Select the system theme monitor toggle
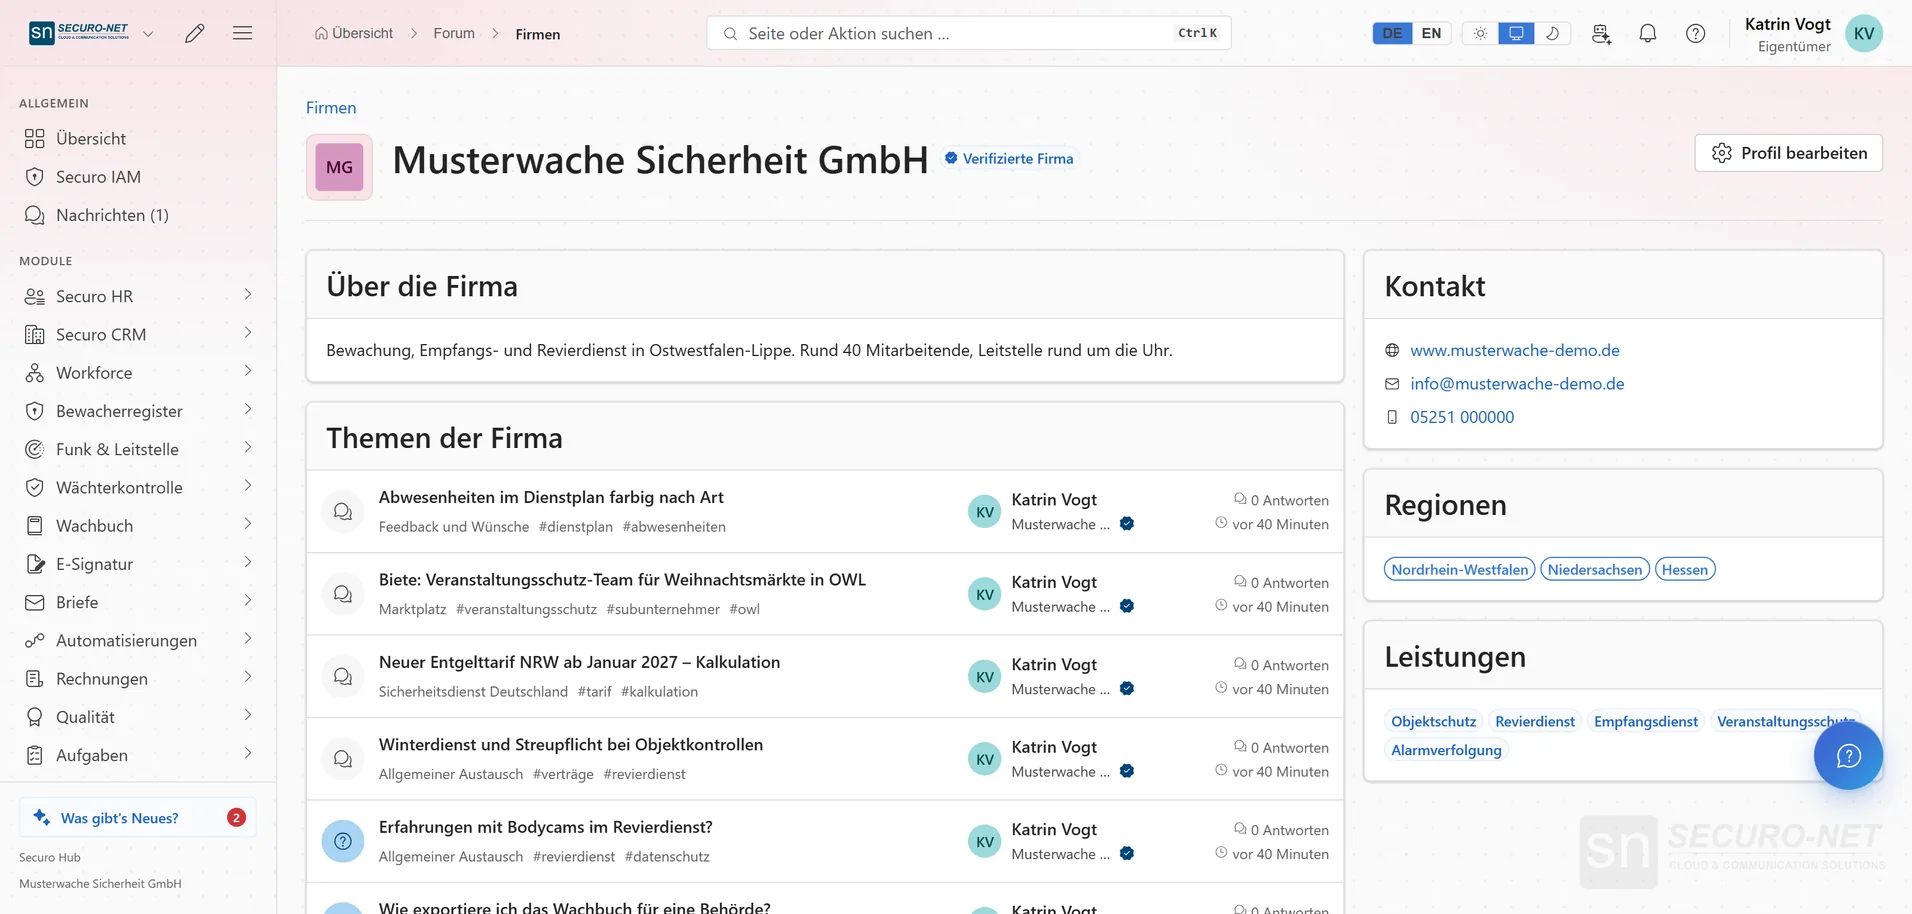 coord(1516,33)
